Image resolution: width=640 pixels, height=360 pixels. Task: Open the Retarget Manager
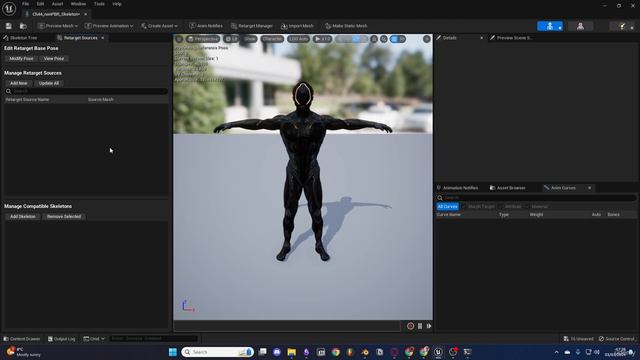coord(252,26)
